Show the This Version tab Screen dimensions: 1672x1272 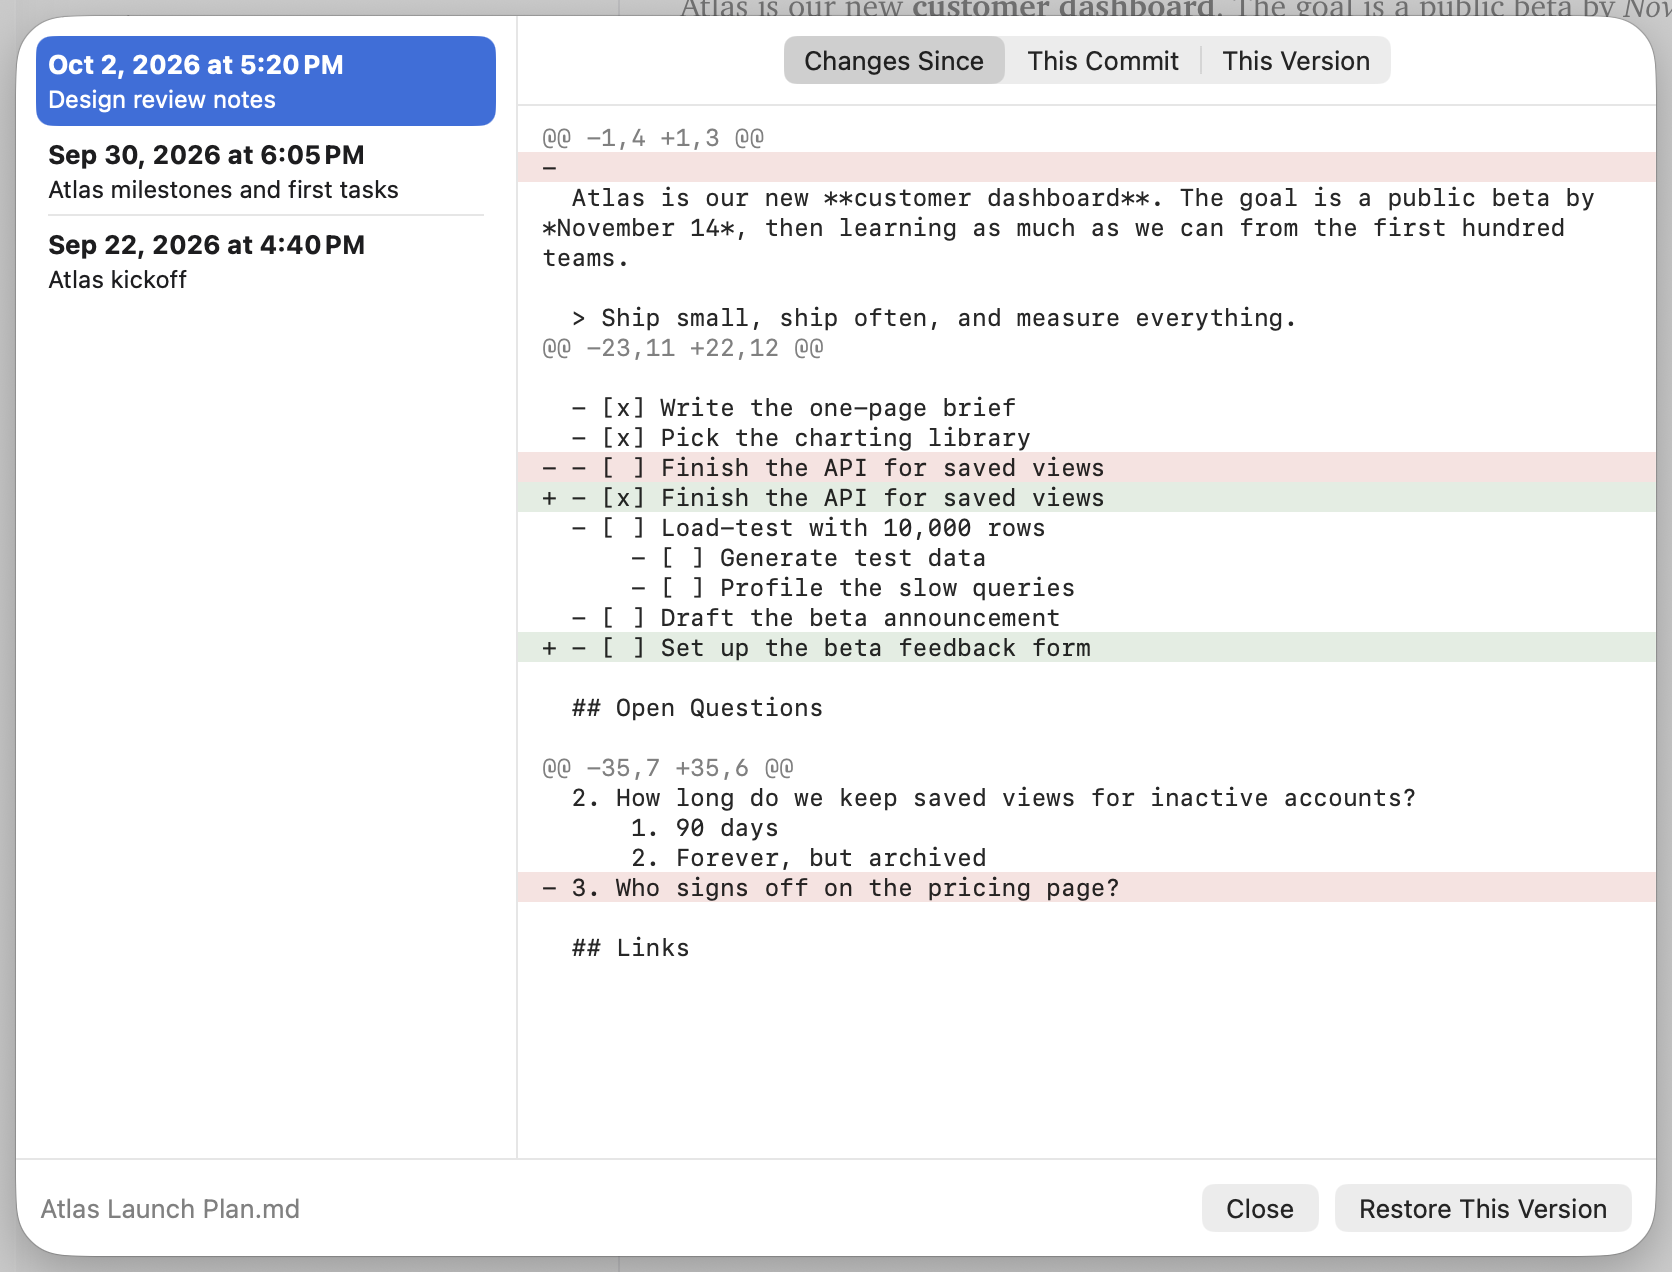(1296, 61)
